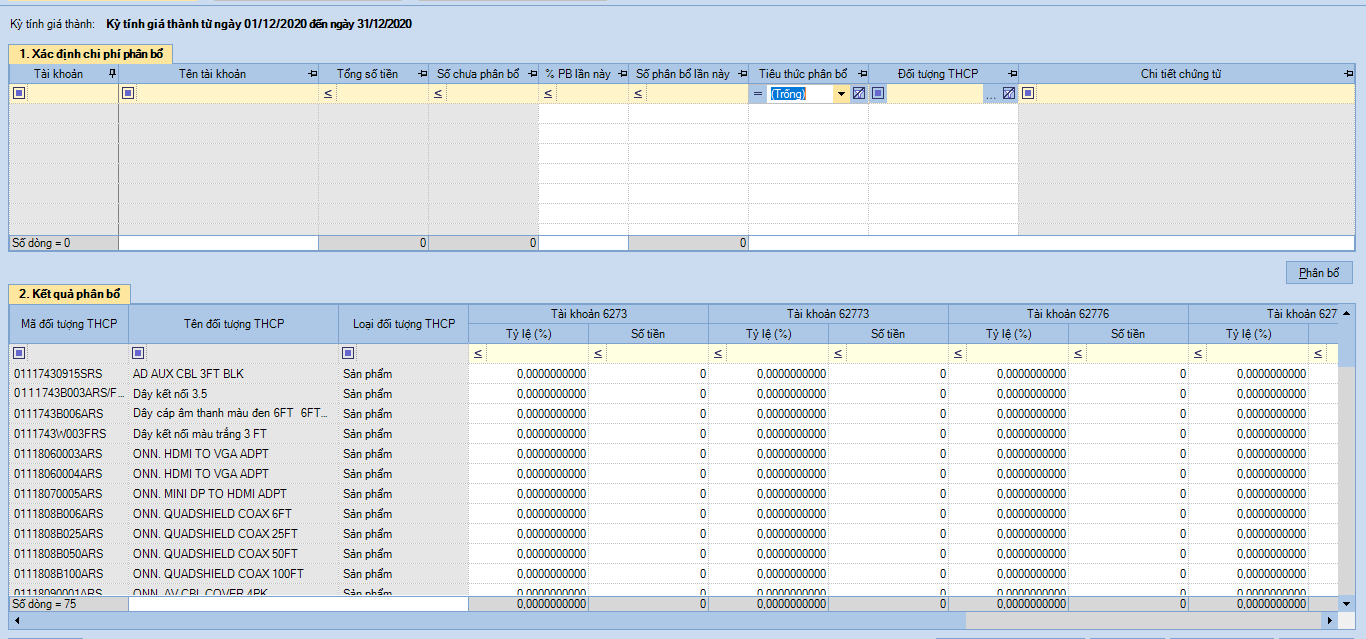
Task: Click the Tài khoản 62776 group header
Action: pos(1068,314)
